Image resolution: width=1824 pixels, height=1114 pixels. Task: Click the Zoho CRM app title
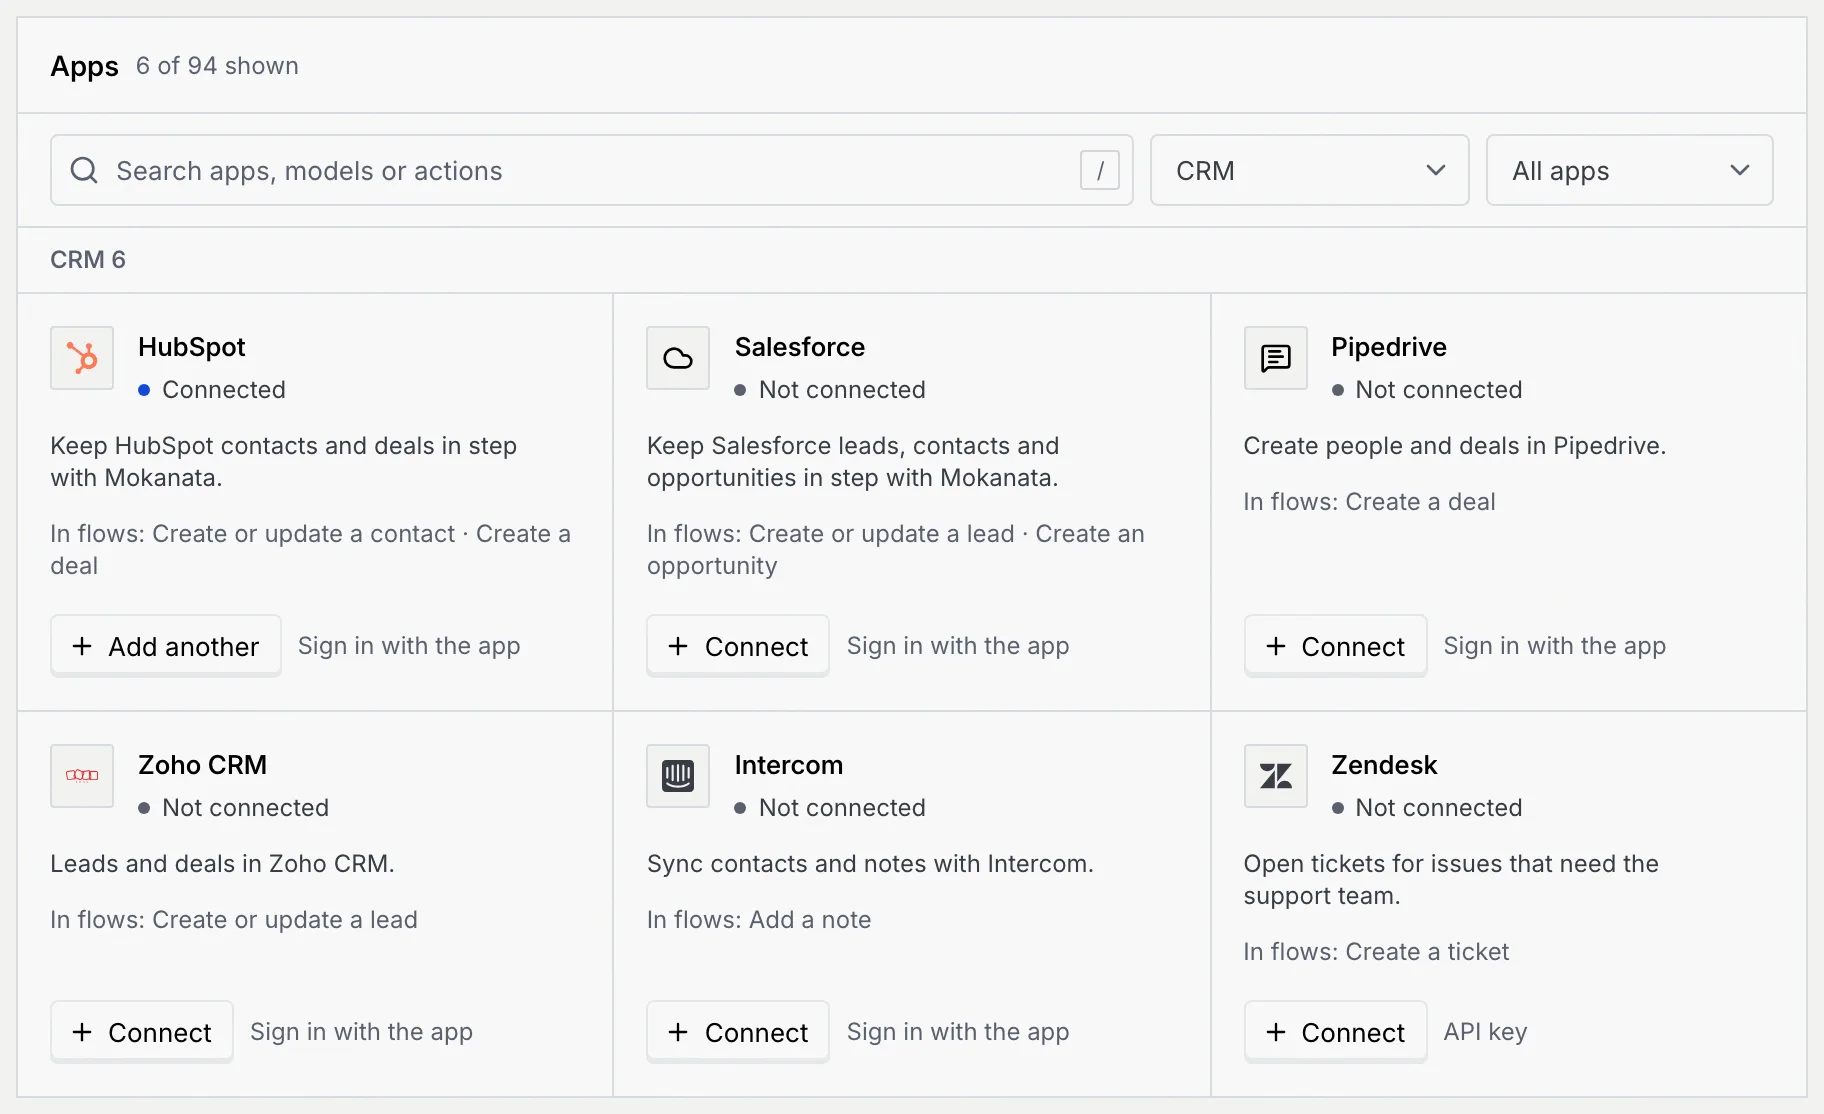click(202, 765)
